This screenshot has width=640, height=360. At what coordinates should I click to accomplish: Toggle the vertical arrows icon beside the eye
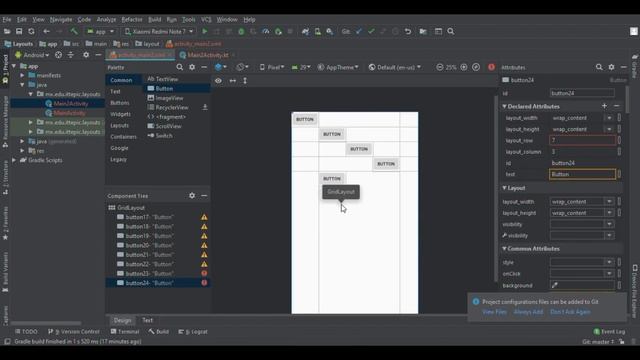click(x=245, y=81)
